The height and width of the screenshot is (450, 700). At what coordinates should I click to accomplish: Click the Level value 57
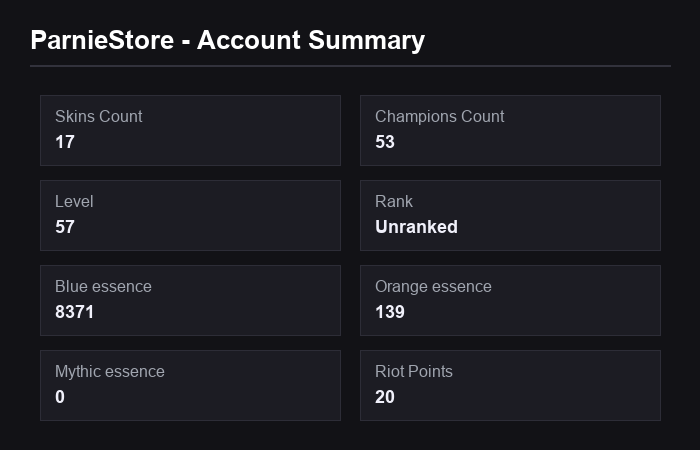pyautogui.click(x=65, y=227)
